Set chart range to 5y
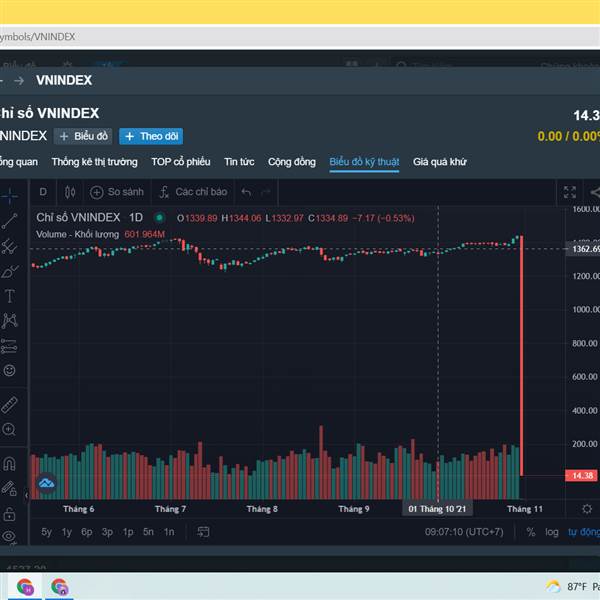 click(x=46, y=532)
